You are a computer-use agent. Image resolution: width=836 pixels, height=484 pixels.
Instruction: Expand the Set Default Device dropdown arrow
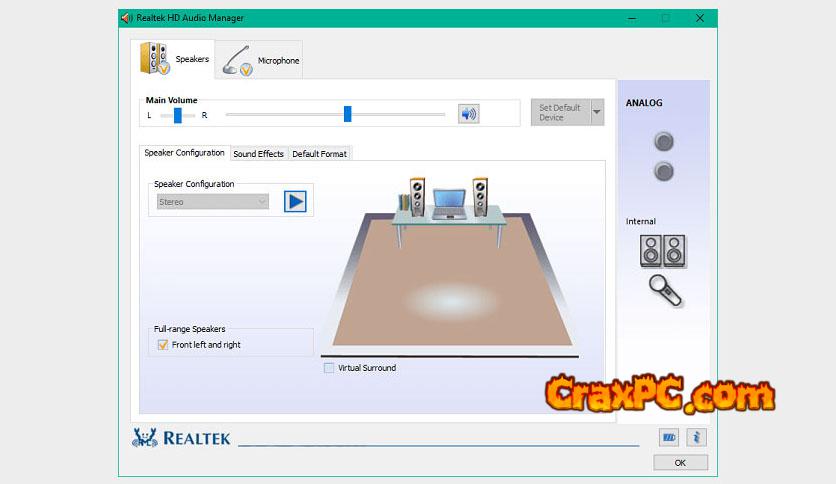597,112
